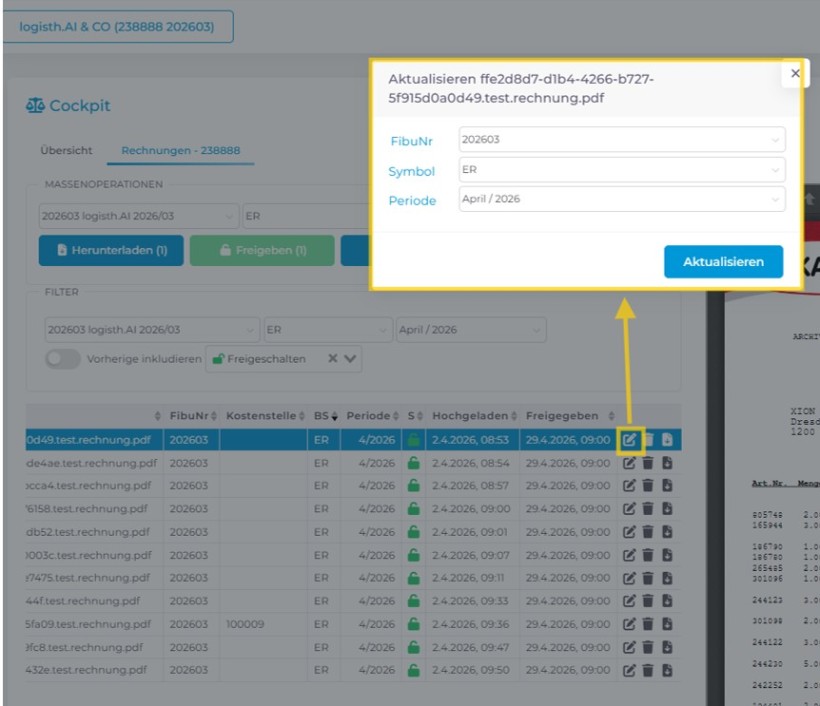The width and height of the screenshot is (820, 706).
Task: Open logisth.AI & CO (238888 202603) client button
Action: [x=117, y=27]
